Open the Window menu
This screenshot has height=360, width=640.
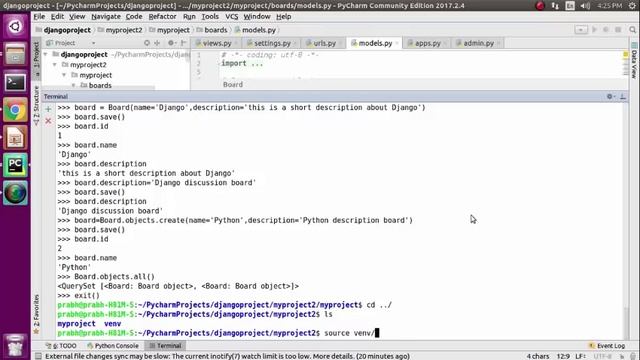point(257,17)
